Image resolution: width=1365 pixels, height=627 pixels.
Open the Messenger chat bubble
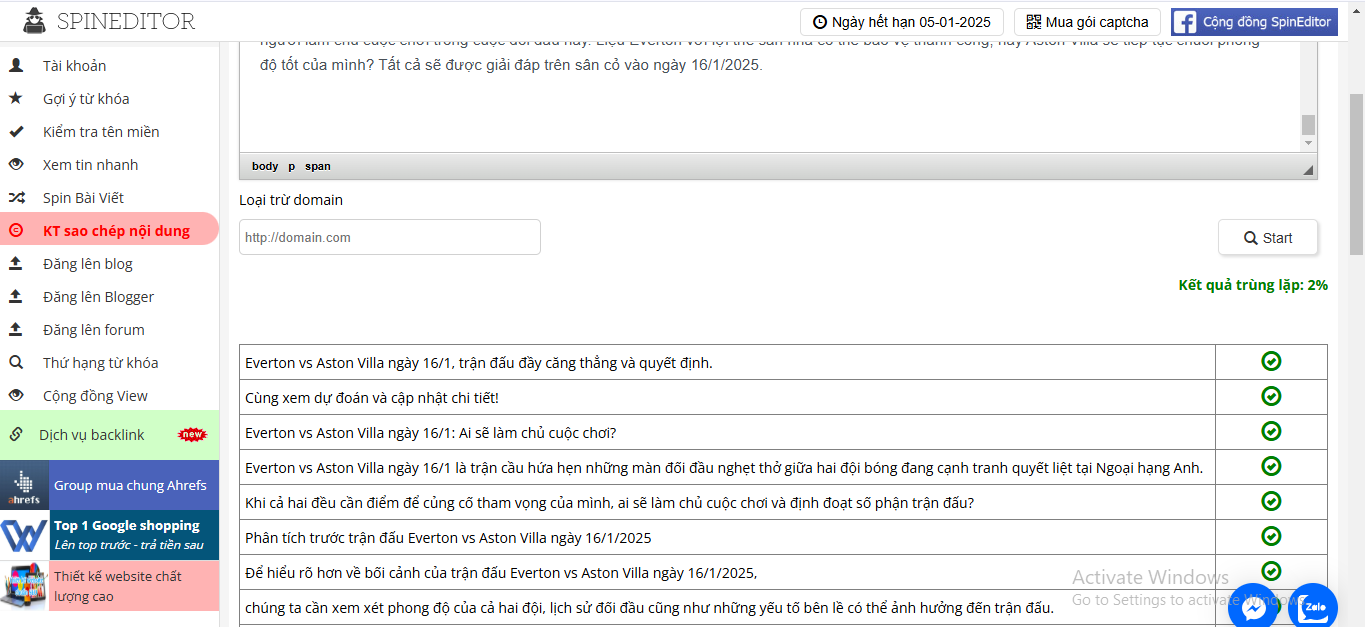1253,607
